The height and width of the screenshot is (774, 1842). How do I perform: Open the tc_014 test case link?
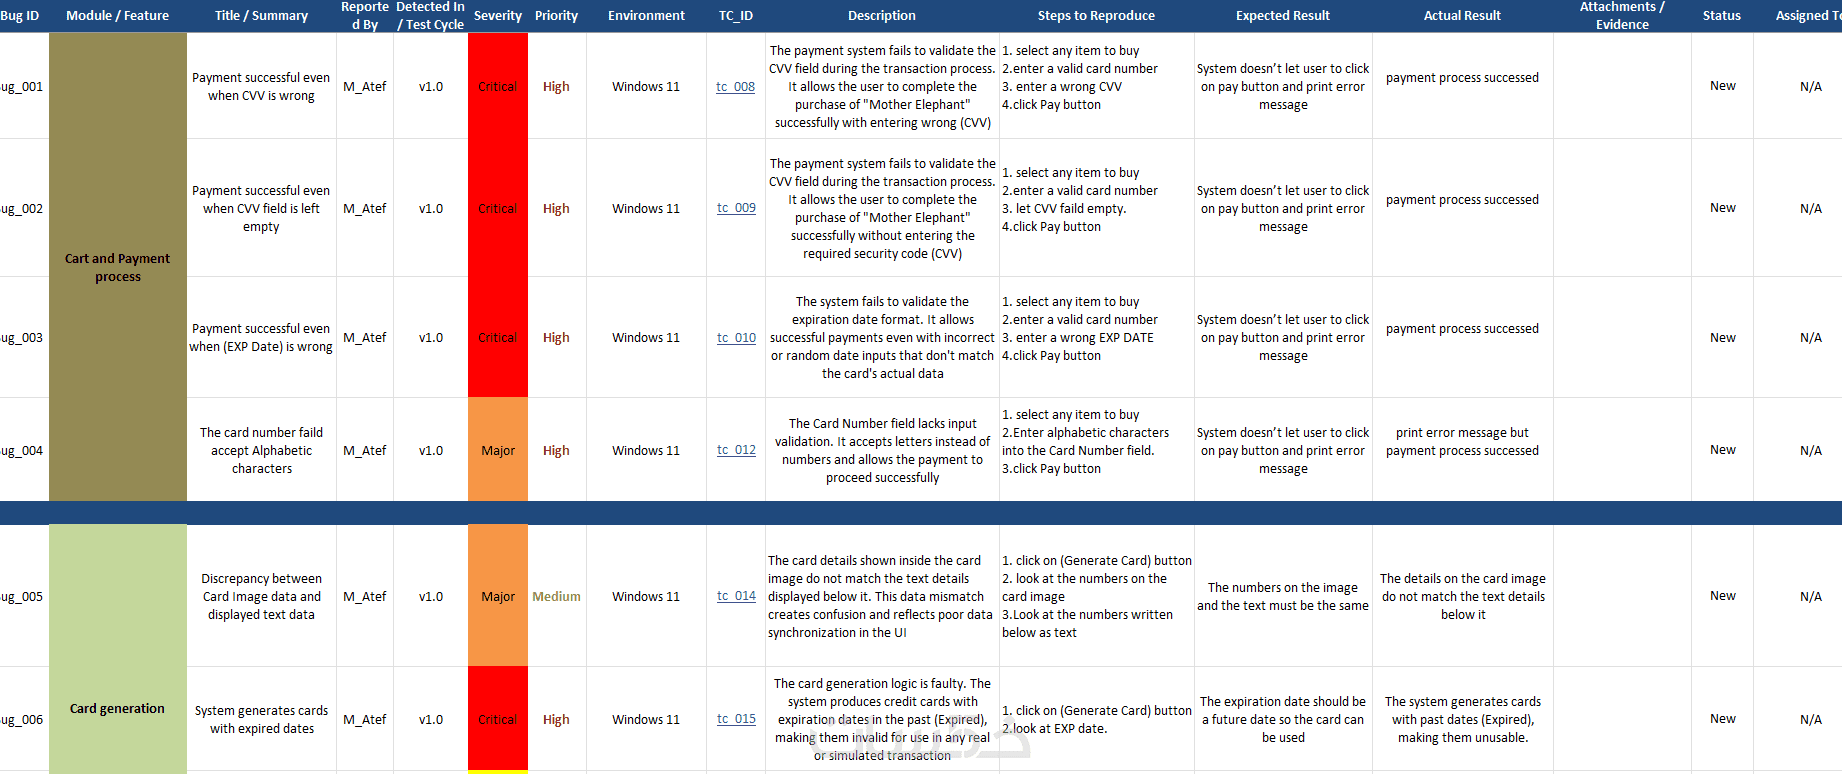pyautogui.click(x=736, y=596)
